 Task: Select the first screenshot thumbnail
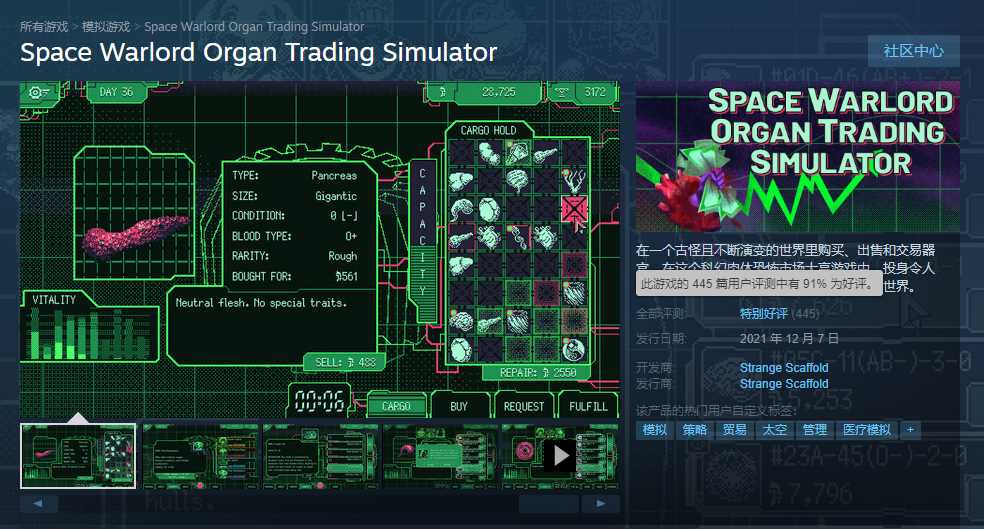pos(78,456)
